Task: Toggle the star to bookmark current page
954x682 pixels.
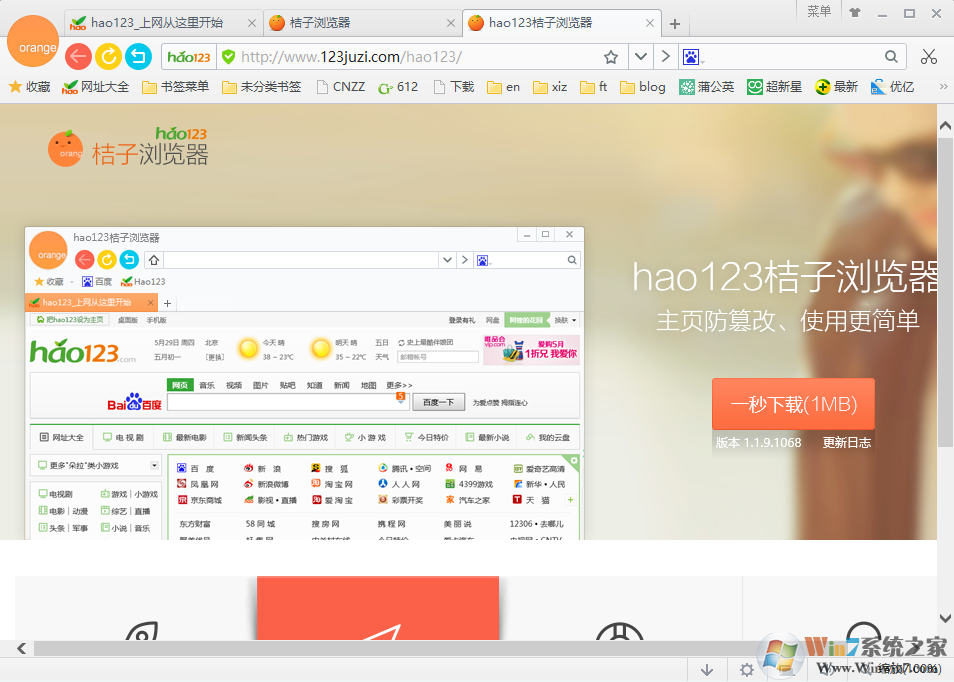Action: (611, 57)
